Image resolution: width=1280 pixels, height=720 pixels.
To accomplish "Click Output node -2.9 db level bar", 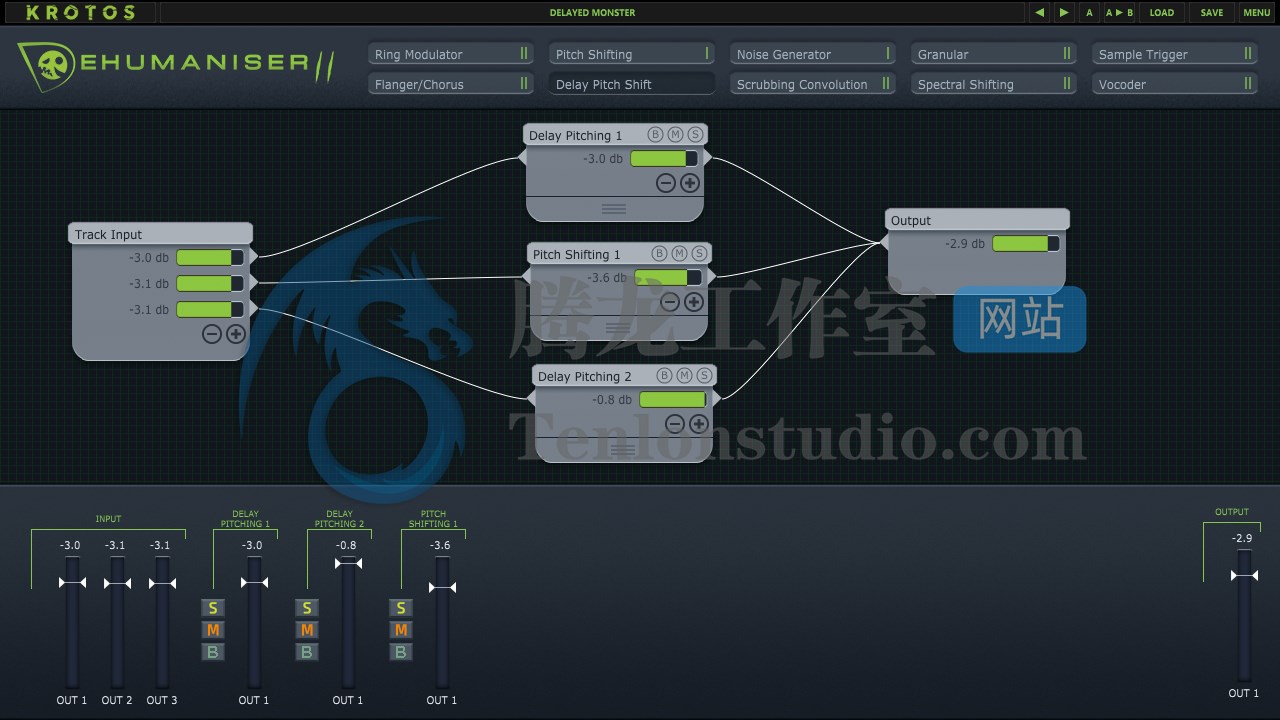I will coord(1026,243).
